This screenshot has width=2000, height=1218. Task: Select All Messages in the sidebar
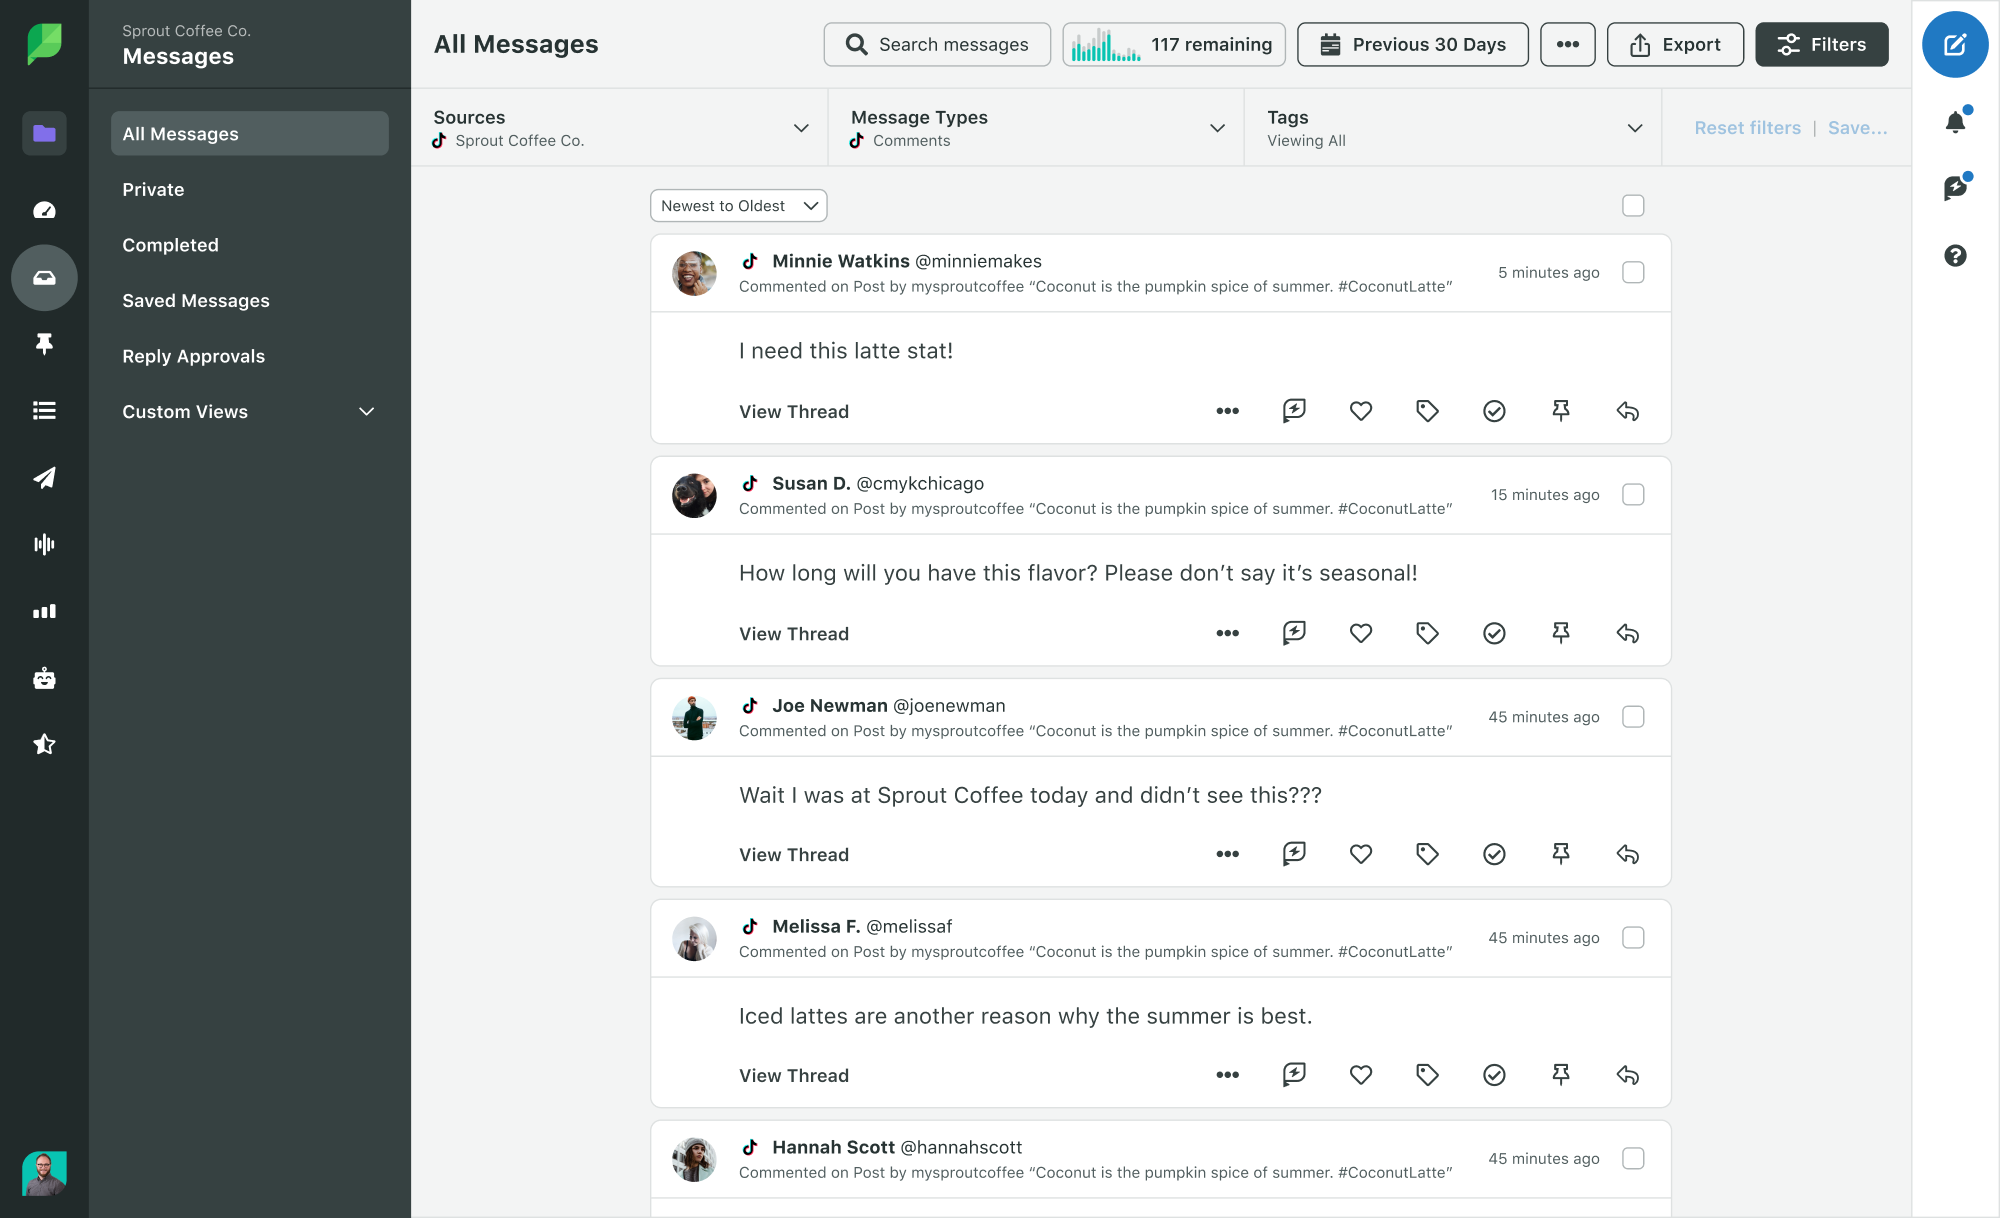(249, 133)
